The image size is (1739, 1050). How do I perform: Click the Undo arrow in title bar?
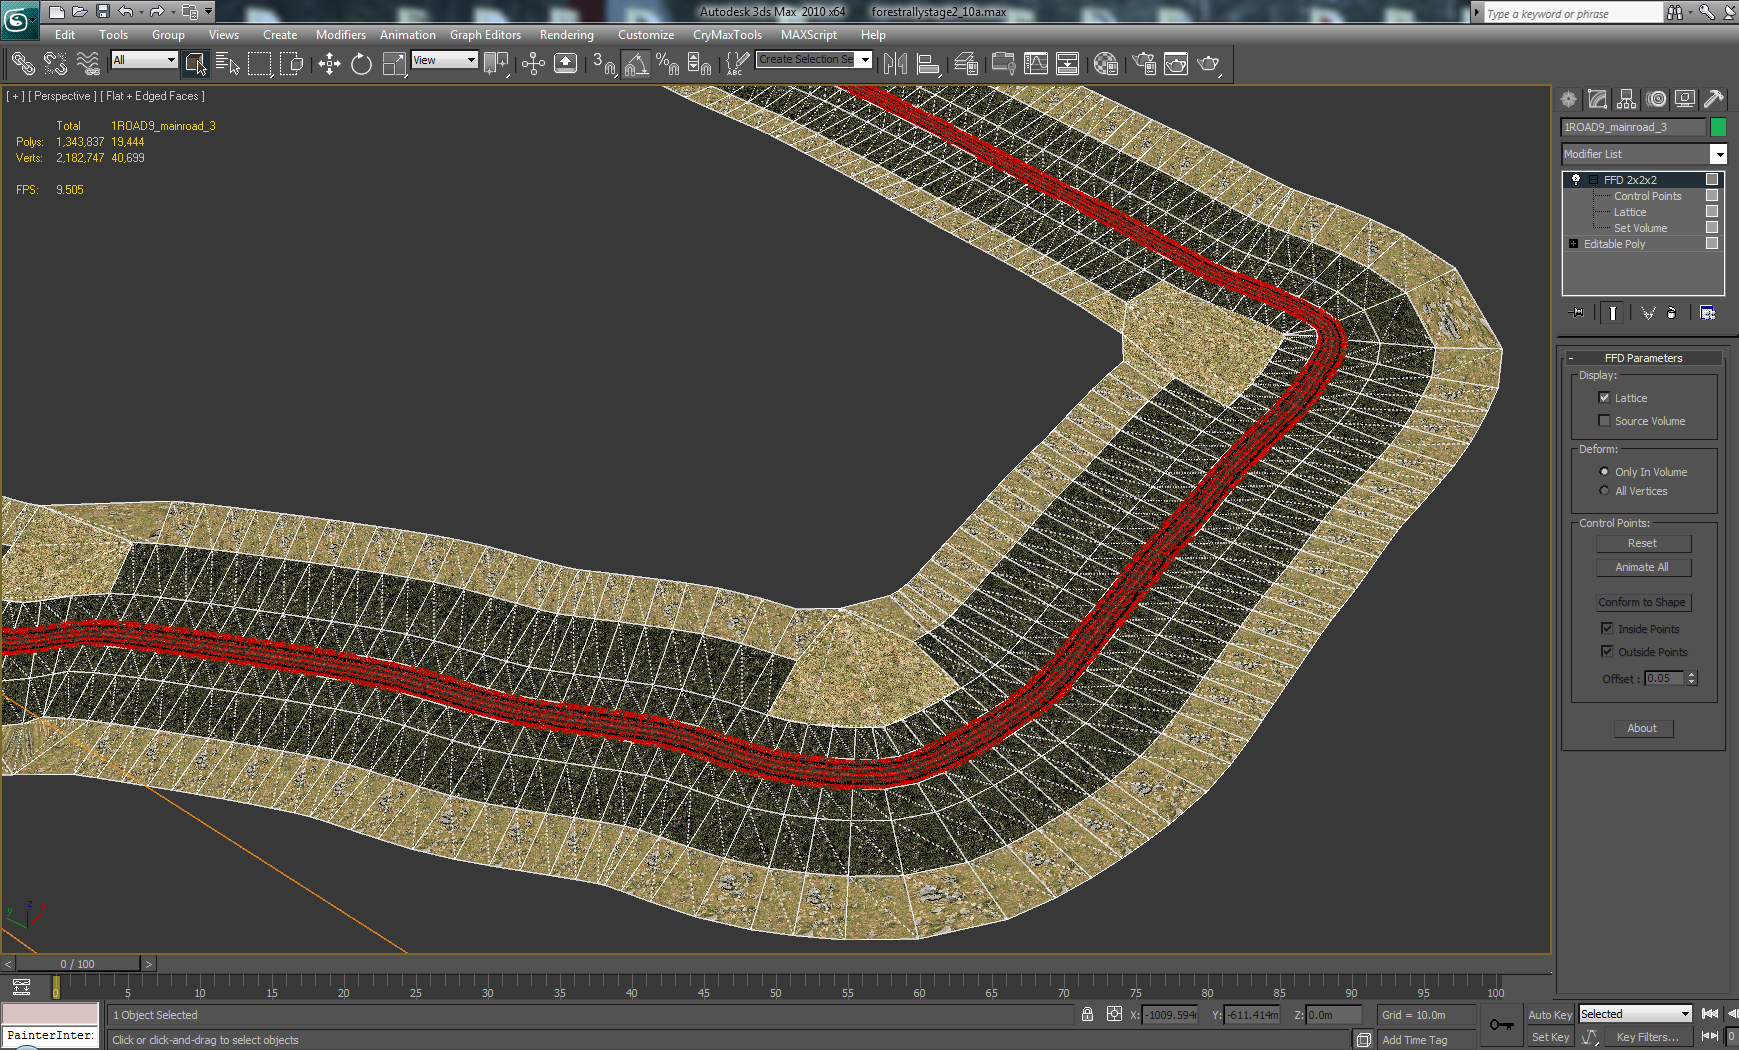pyautogui.click(x=126, y=12)
